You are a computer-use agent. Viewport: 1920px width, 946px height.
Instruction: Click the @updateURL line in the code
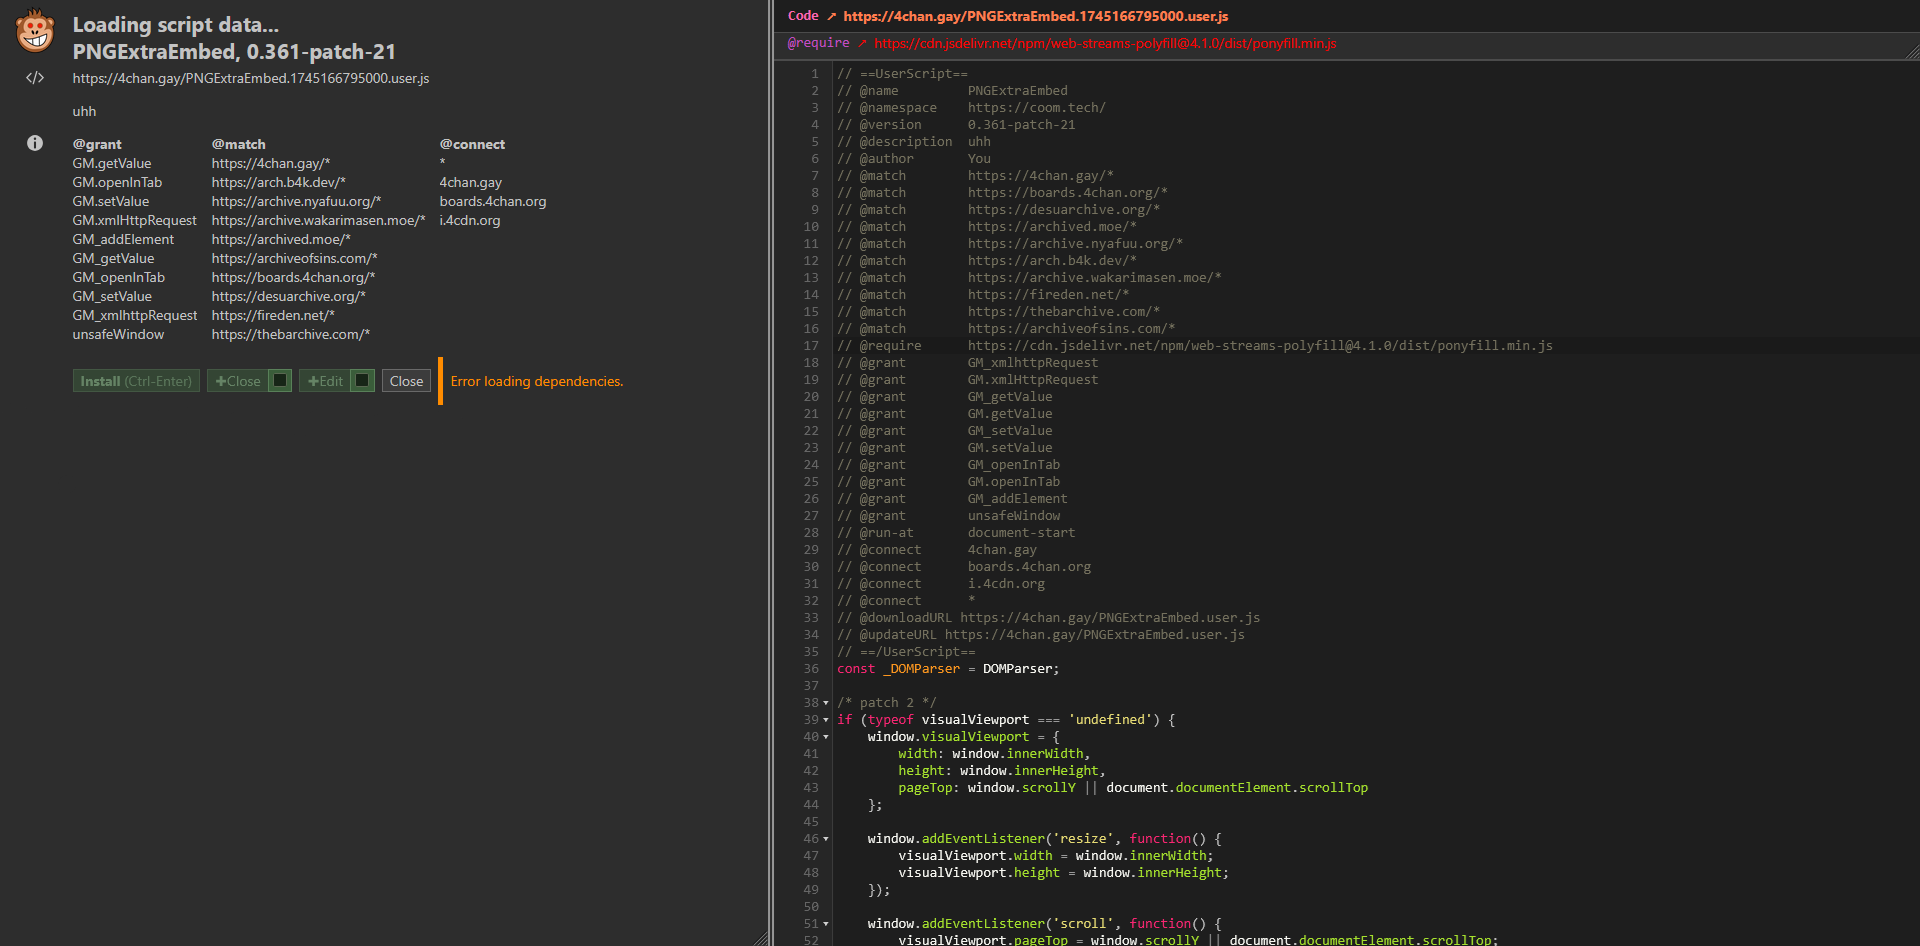1040,635
